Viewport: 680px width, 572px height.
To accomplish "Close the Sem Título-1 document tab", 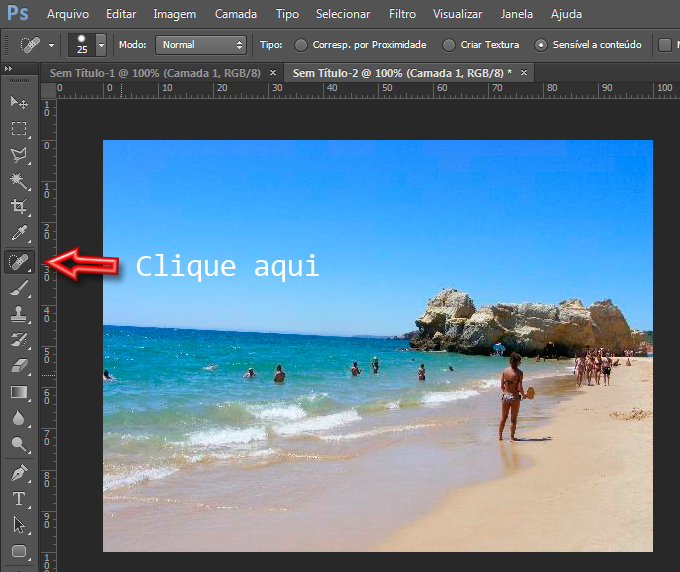I will pyautogui.click(x=273, y=73).
